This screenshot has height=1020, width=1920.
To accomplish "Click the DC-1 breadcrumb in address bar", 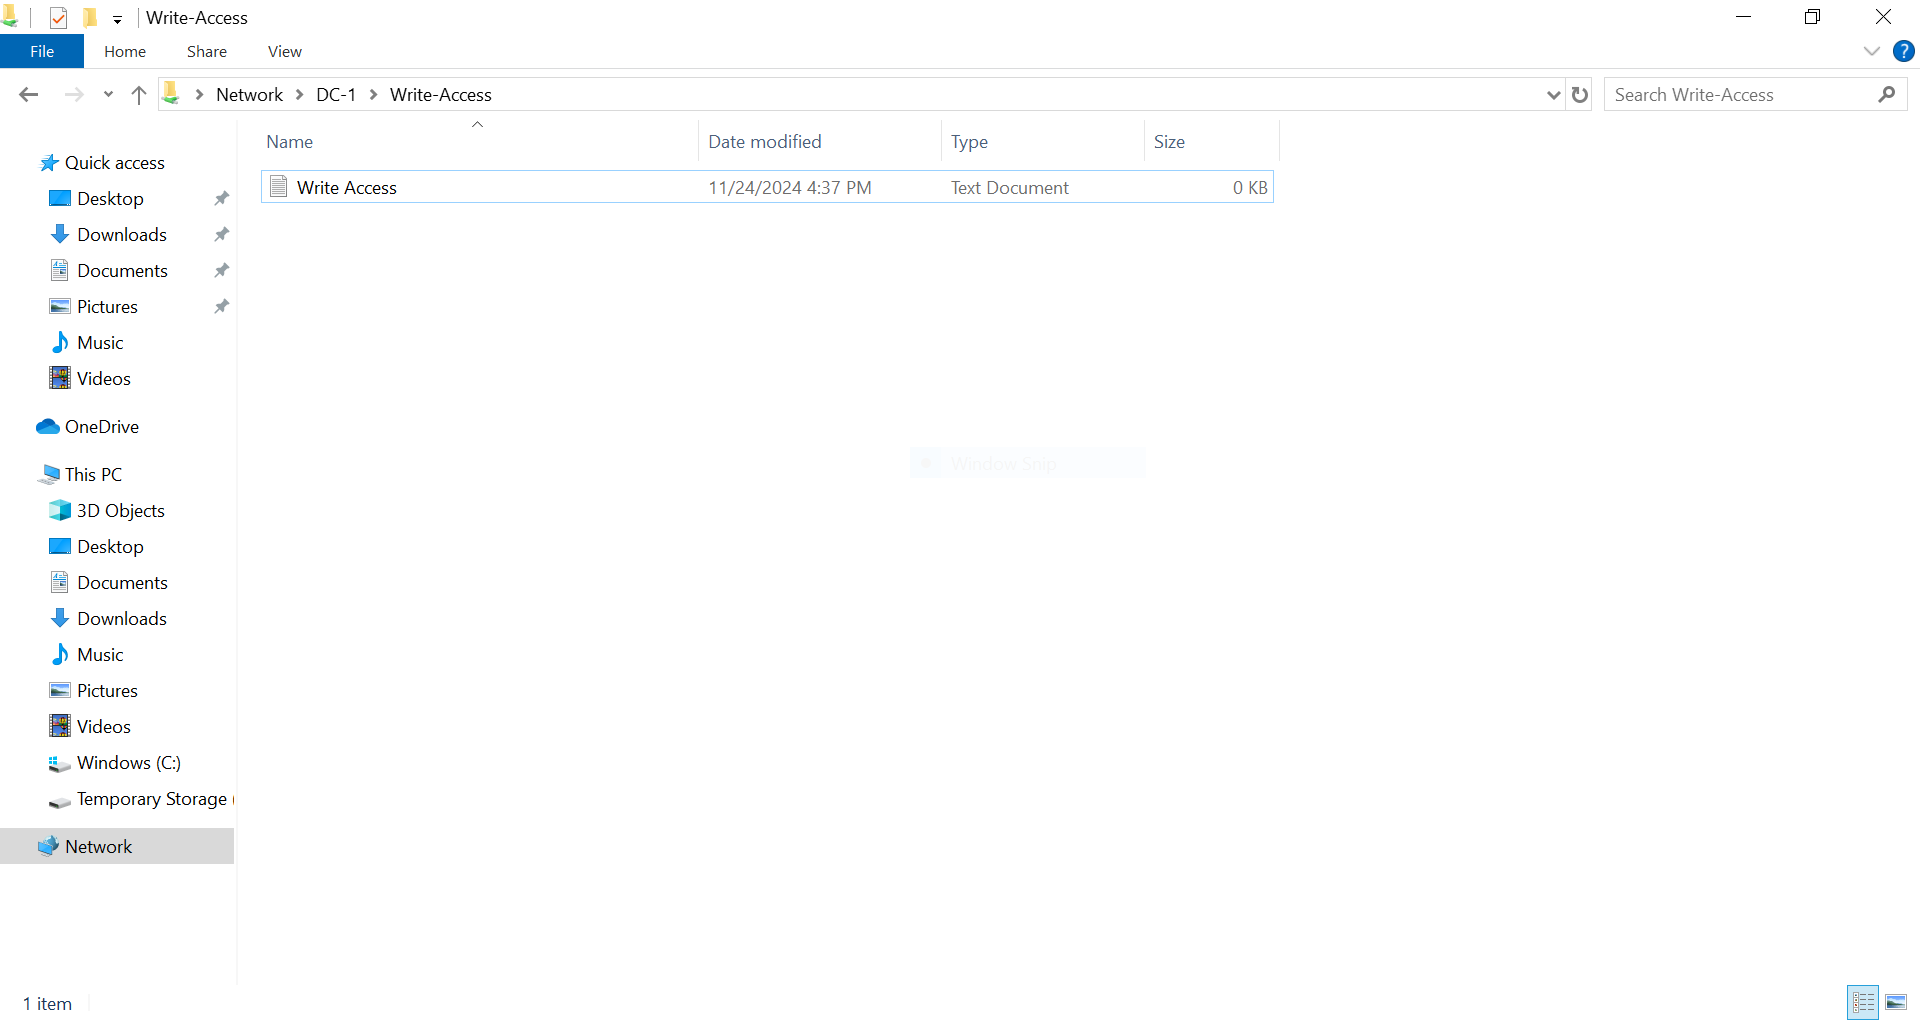I will point(336,95).
